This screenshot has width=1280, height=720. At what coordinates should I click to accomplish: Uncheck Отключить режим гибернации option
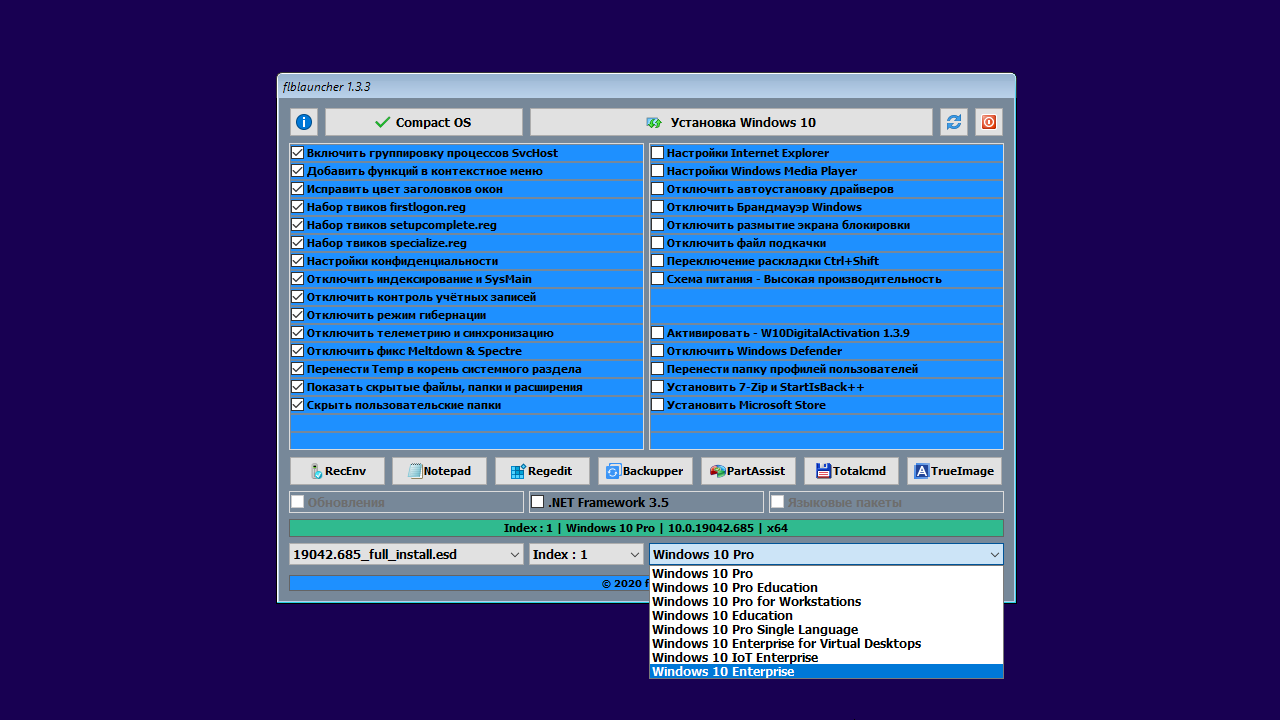click(x=297, y=315)
